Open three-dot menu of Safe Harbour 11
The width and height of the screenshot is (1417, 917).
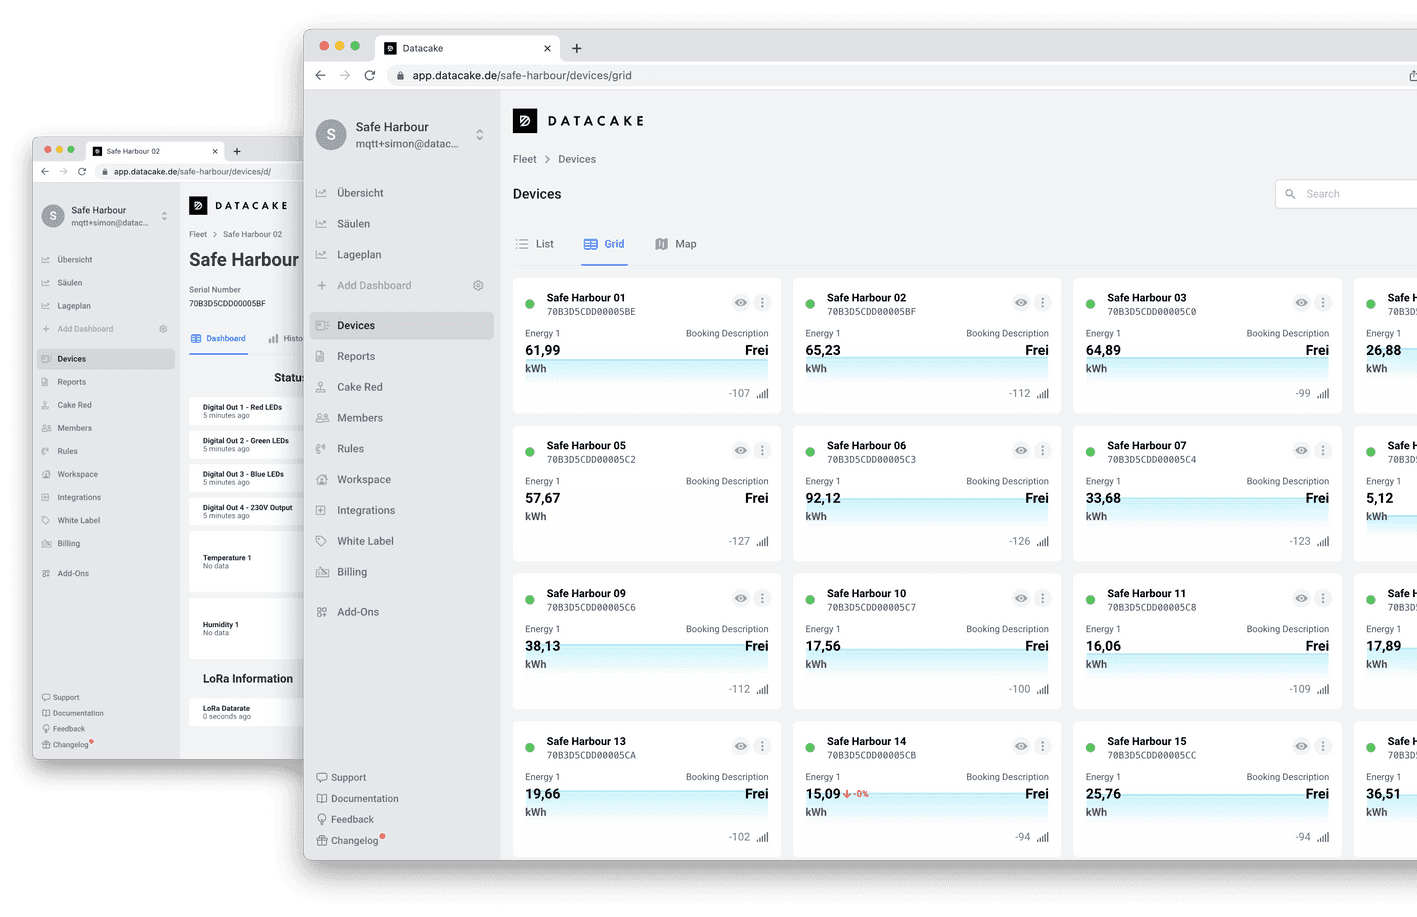tap(1323, 599)
